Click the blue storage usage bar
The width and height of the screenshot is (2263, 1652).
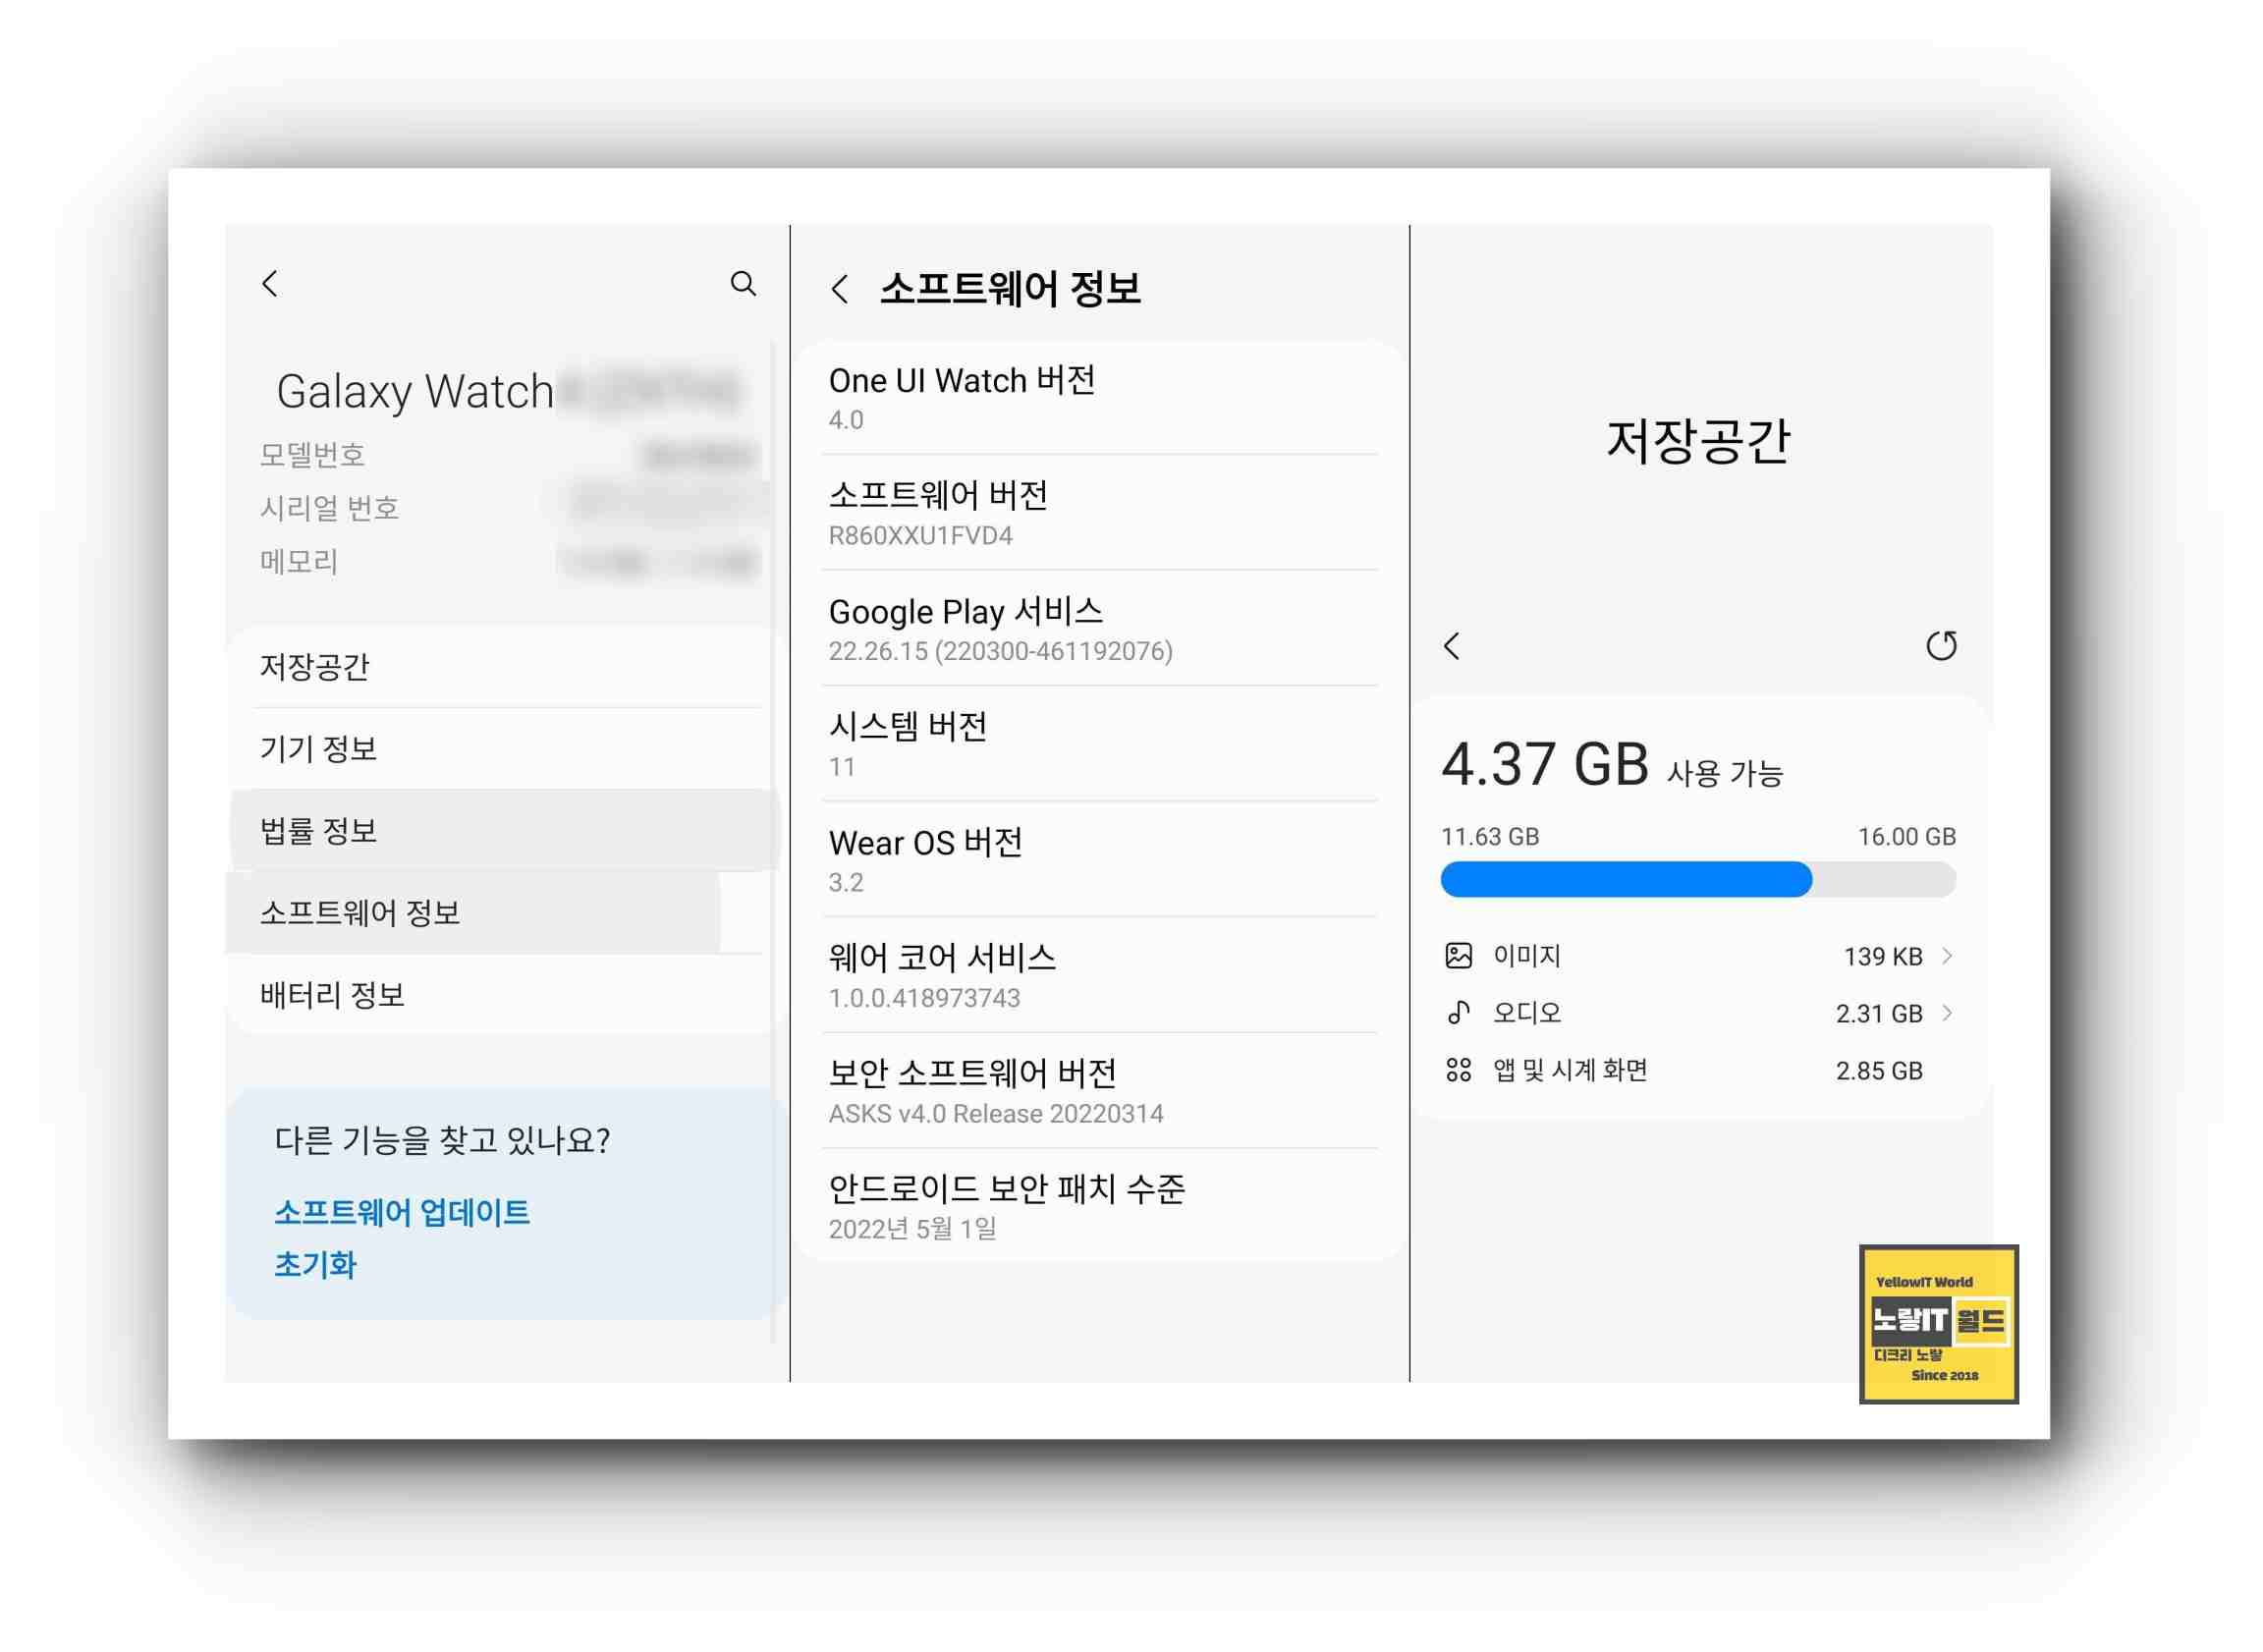point(1625,879)
